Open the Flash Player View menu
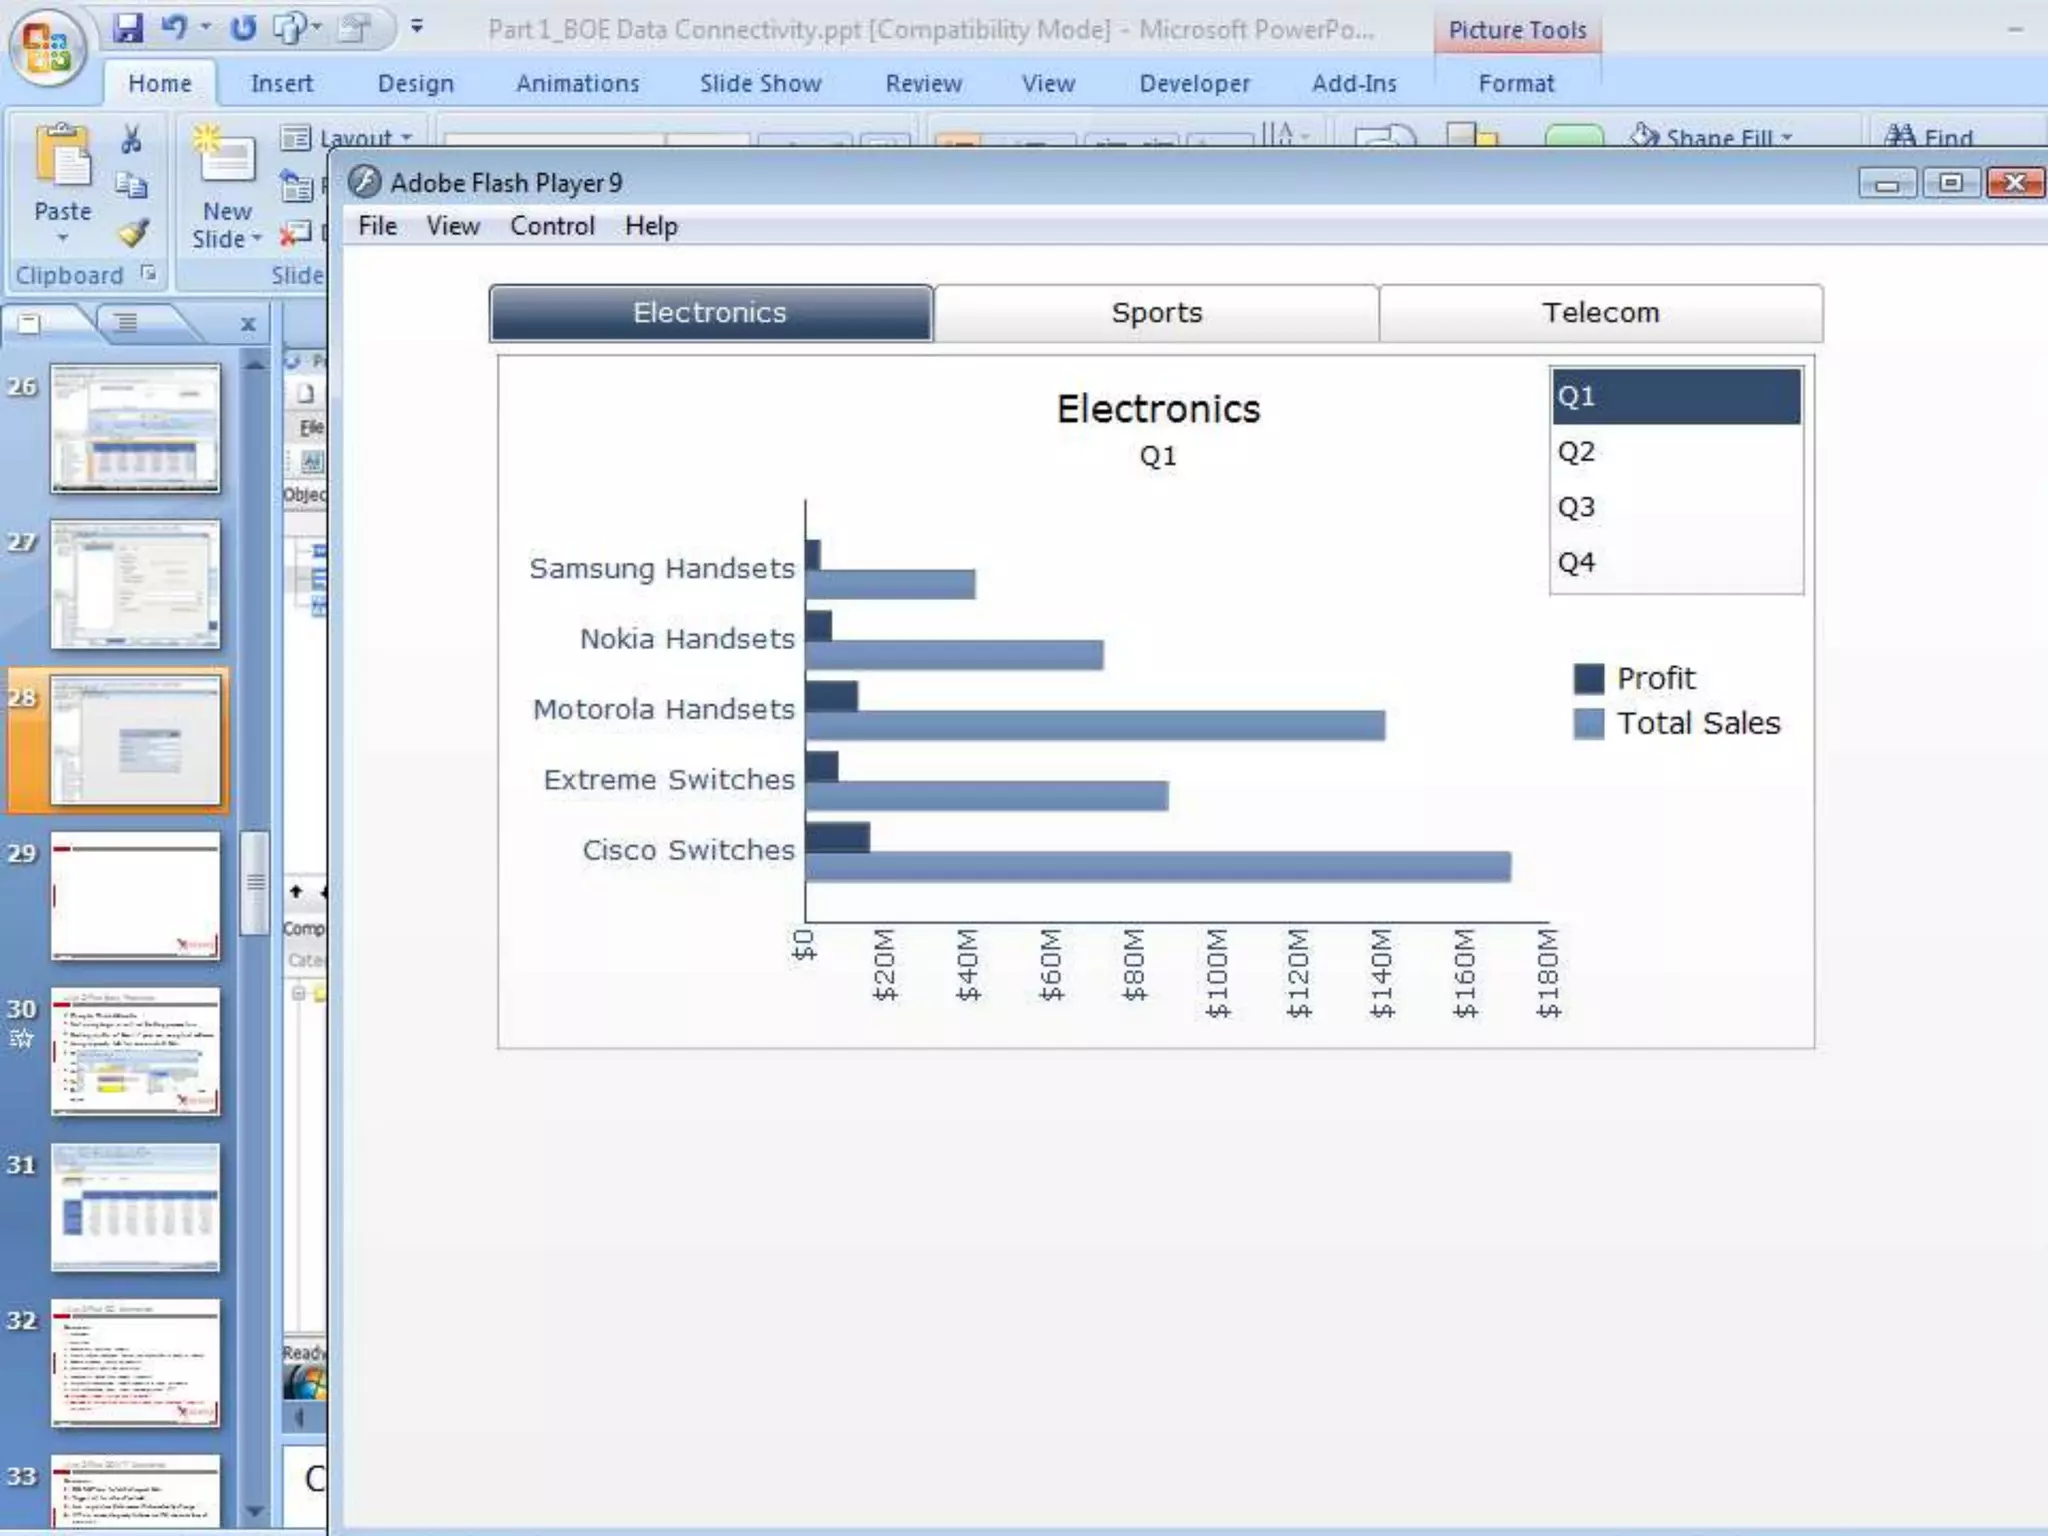The image size is (2048, 1536). pos(453,226)
